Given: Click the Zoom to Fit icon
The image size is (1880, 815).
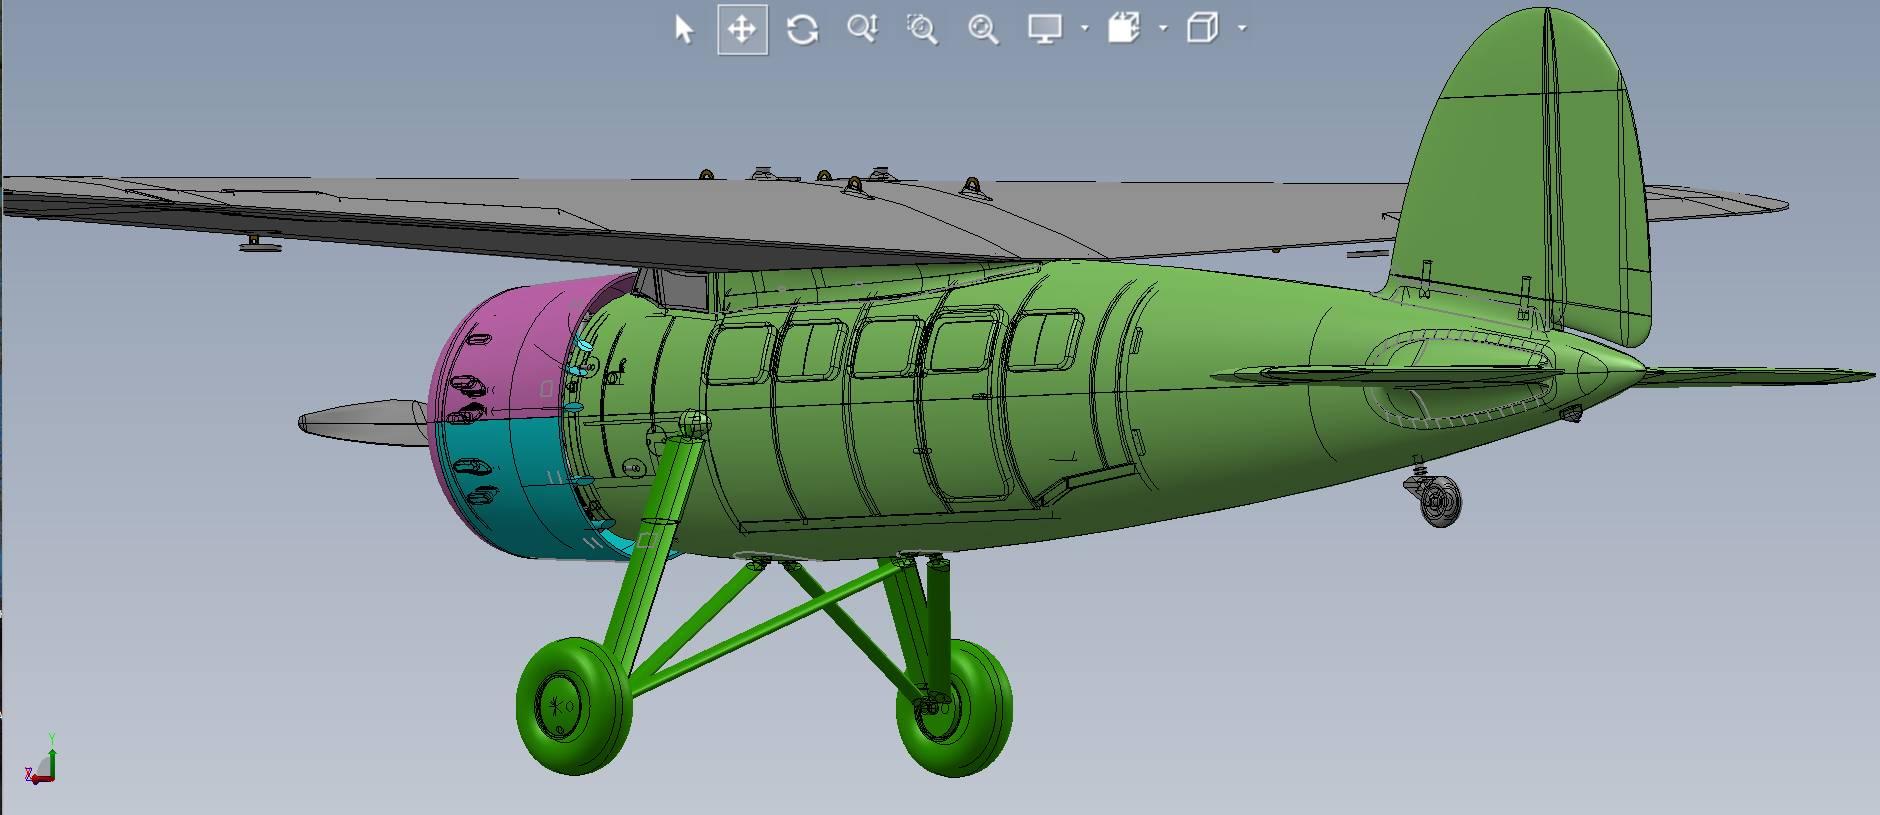Looking at the screenshot, I should [983, 29].
